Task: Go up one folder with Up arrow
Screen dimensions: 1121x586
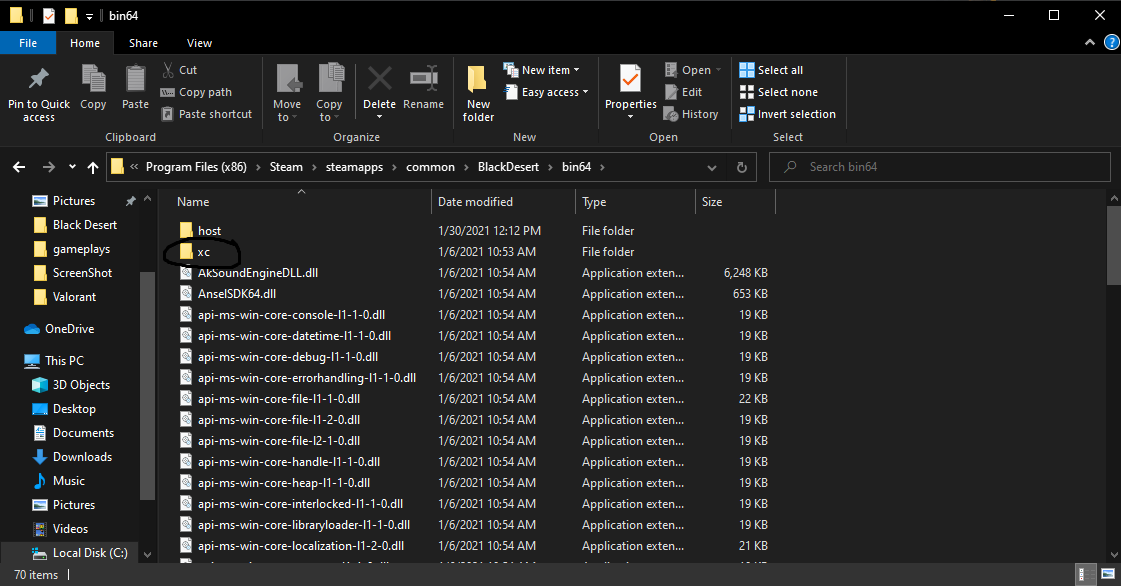Action: [93, 167]
